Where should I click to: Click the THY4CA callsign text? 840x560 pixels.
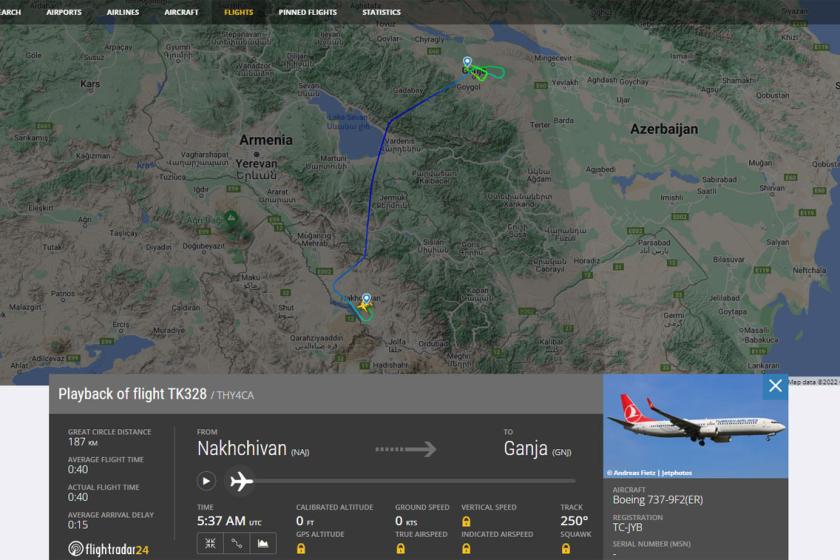(235, 395)
